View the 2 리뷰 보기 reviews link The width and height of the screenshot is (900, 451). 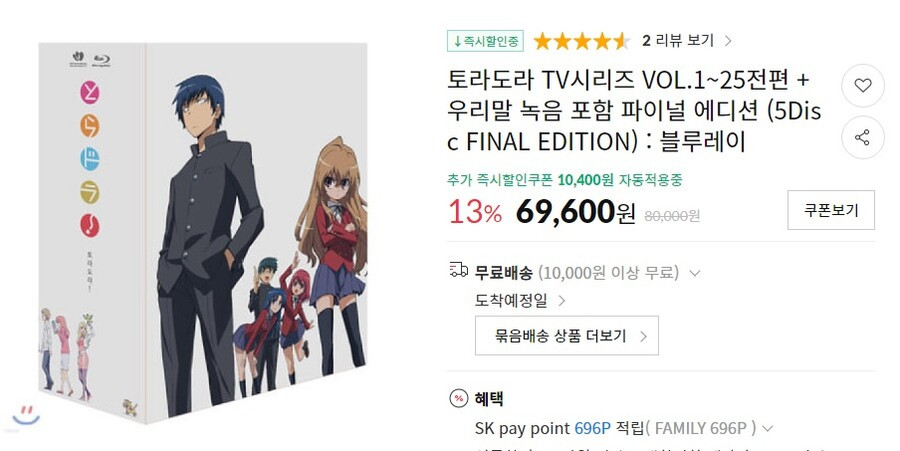(677, 41)
